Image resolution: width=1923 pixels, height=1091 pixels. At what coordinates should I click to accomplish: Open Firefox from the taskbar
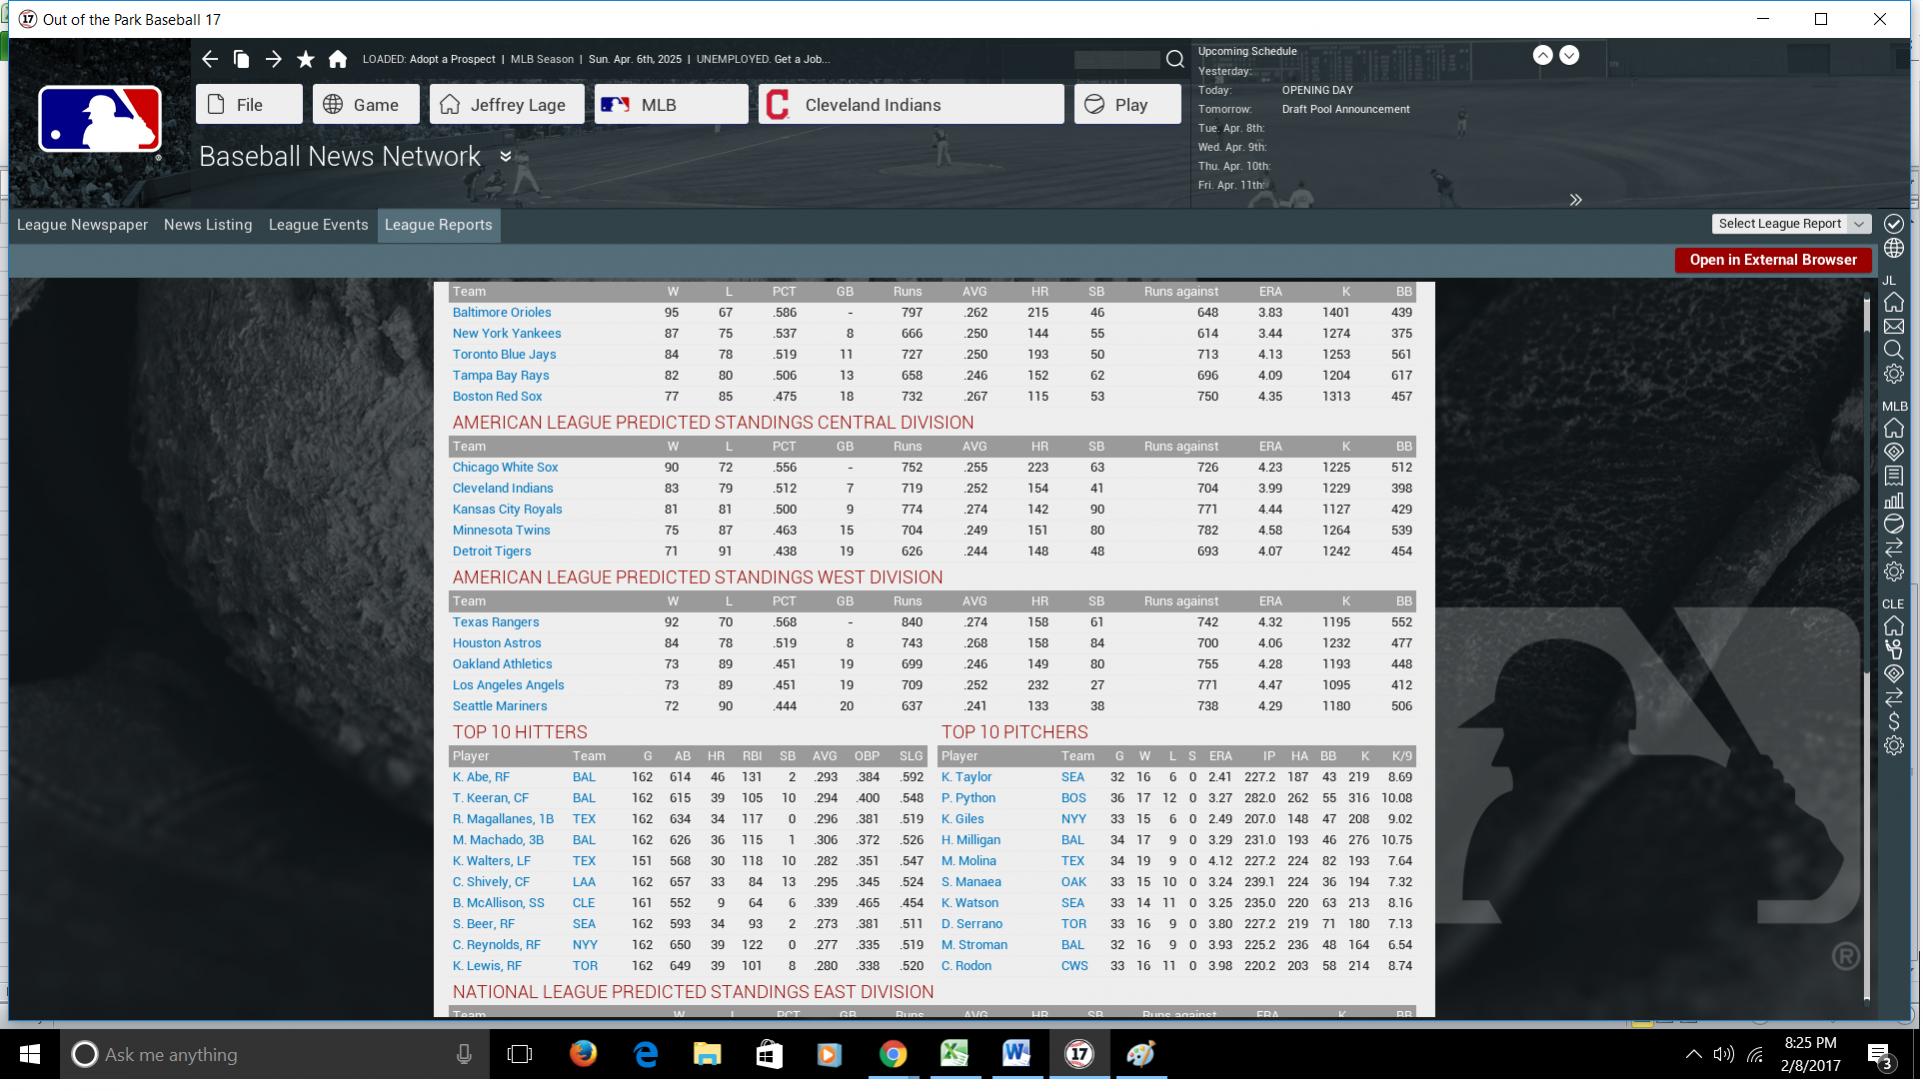[583, 1055]
